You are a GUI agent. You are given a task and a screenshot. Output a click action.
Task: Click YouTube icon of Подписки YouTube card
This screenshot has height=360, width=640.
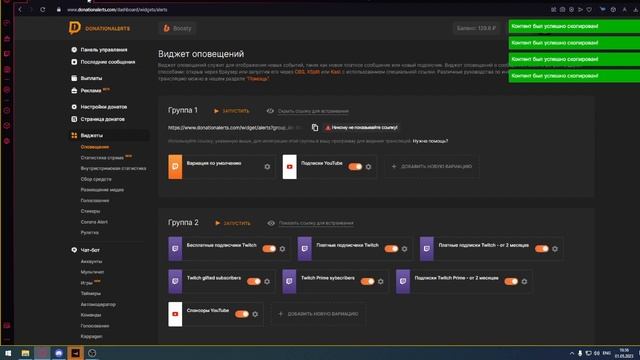click(x=289, y=167)
